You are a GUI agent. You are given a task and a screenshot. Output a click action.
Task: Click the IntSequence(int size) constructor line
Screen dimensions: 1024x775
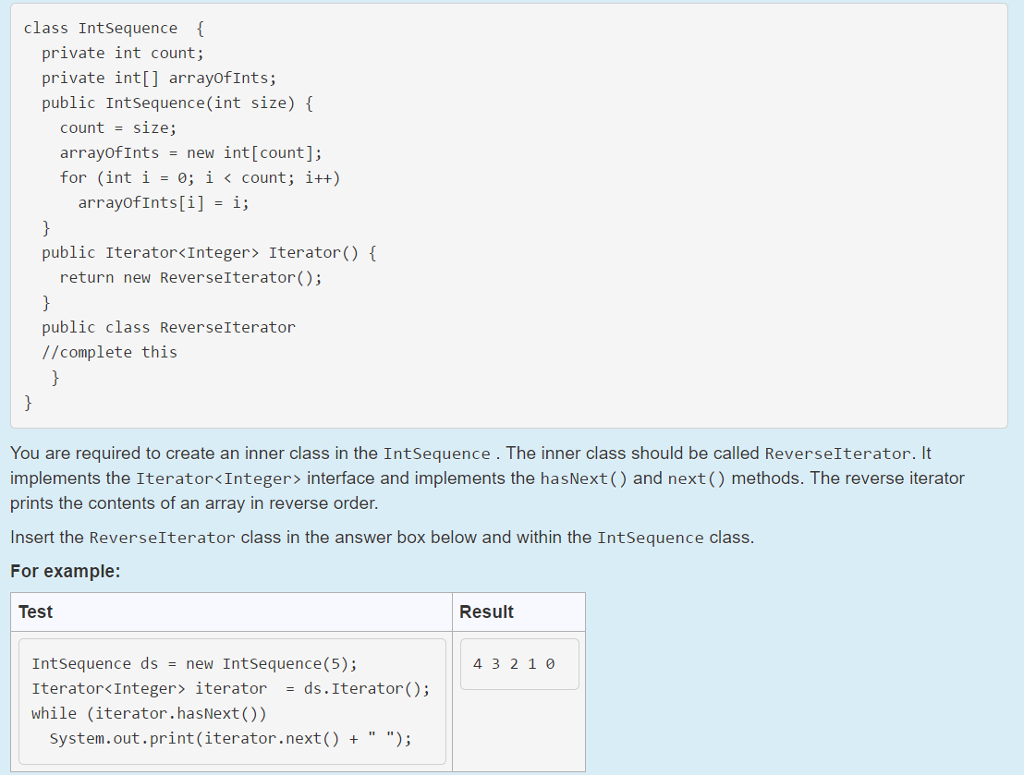coord(177,103)
